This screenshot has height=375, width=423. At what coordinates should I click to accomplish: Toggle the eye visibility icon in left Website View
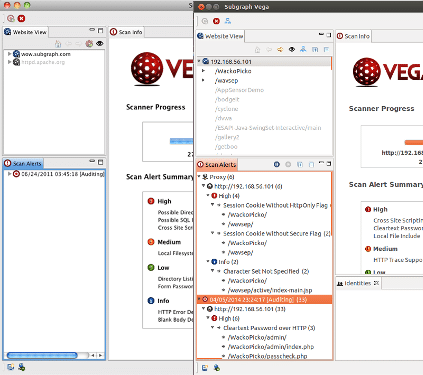[100, 44]
